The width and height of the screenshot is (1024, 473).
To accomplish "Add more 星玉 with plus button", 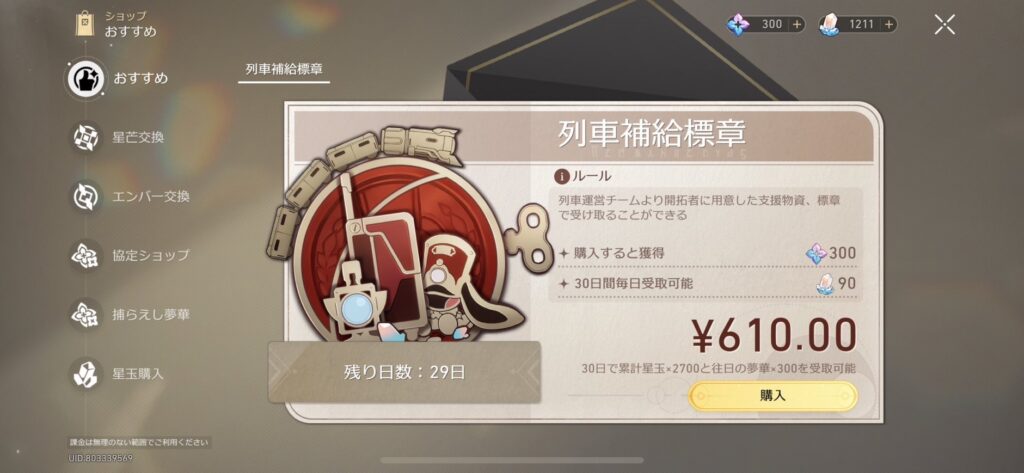I will coord(888,25).
